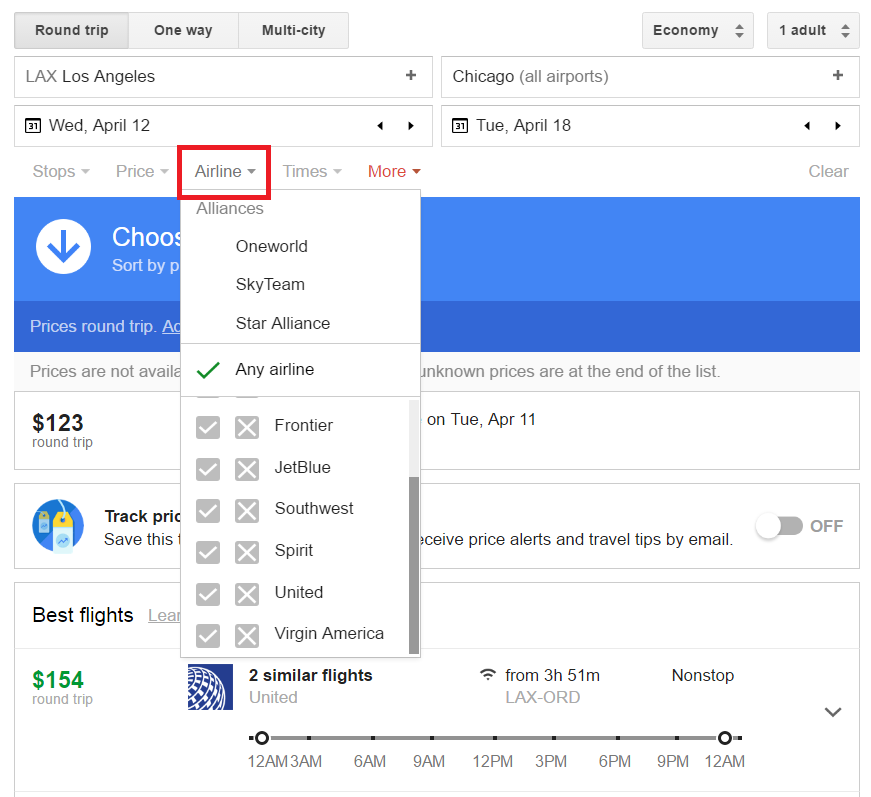Click the left handle of flight timeline

(262, 738)
